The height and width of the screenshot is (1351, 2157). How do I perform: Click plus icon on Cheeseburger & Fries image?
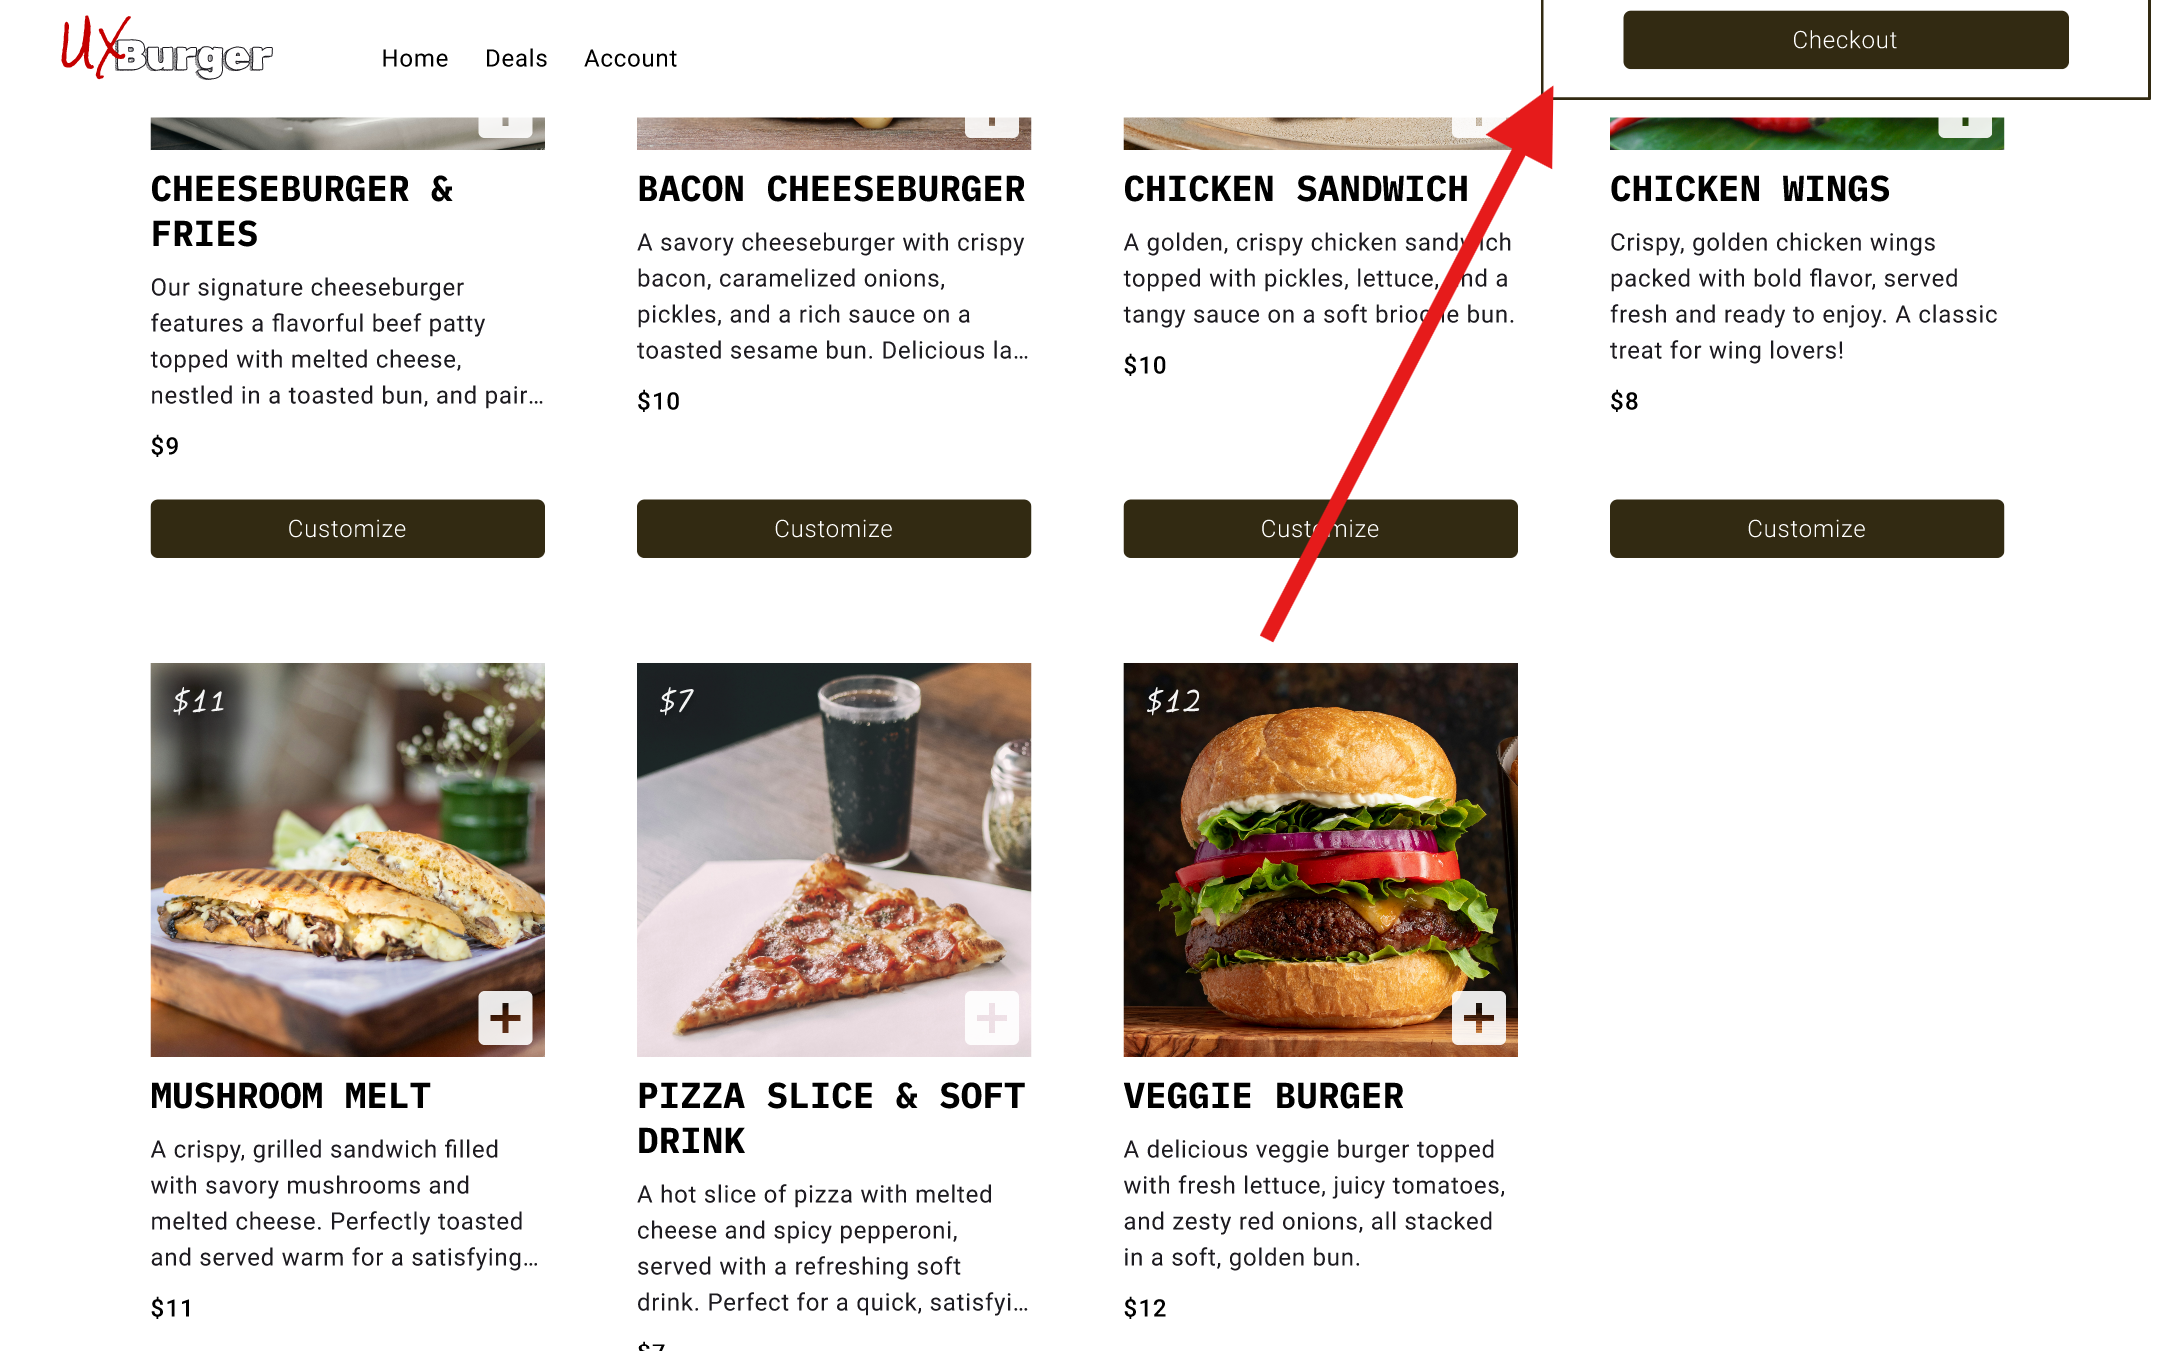505,126
